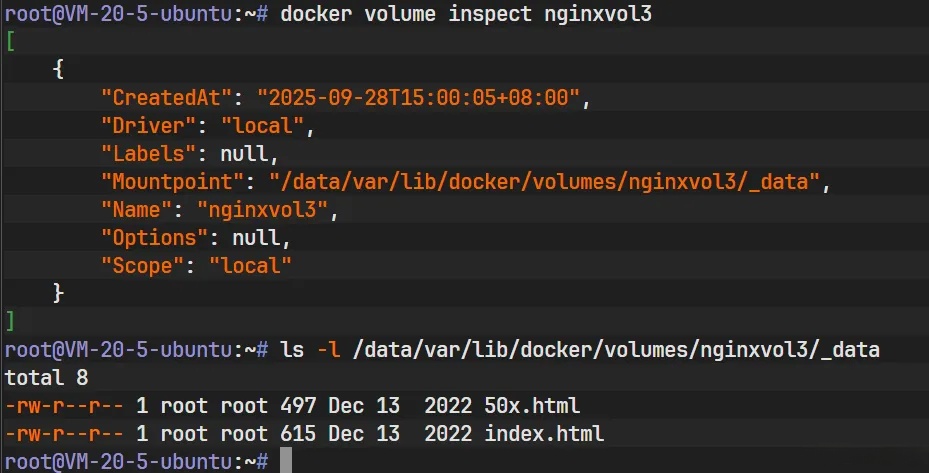Viewport: 929px width, 473px height.
Task: Click the "Mountpoint" key
Action: tap(172, 181)
